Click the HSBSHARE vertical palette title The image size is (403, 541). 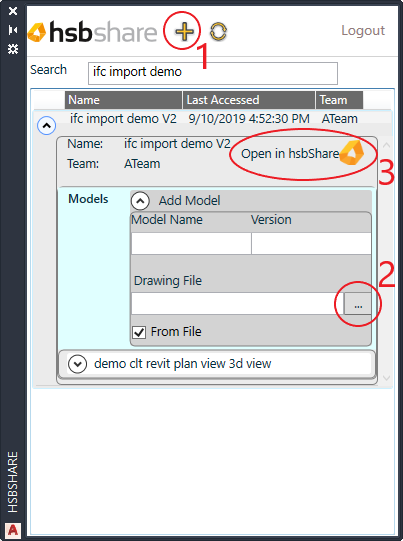click(x=13, y=482)
